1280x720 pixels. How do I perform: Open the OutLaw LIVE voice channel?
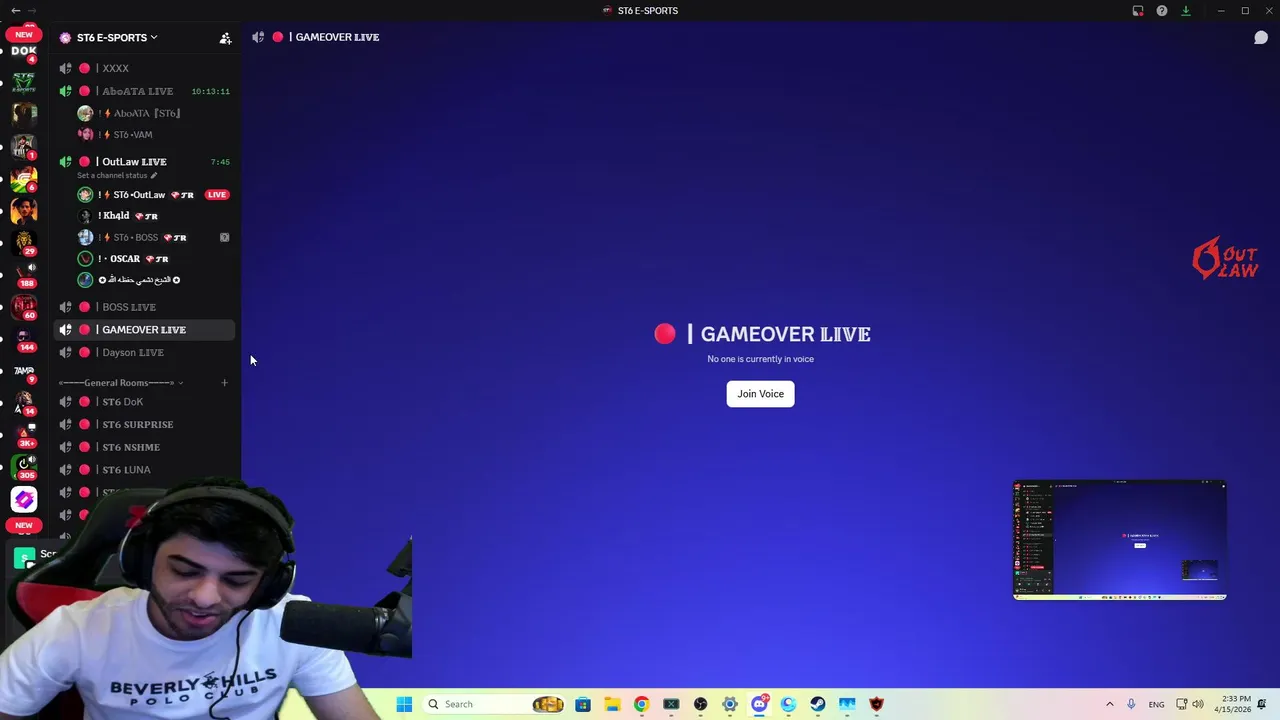pyautogui.click(x=144, y=161)
